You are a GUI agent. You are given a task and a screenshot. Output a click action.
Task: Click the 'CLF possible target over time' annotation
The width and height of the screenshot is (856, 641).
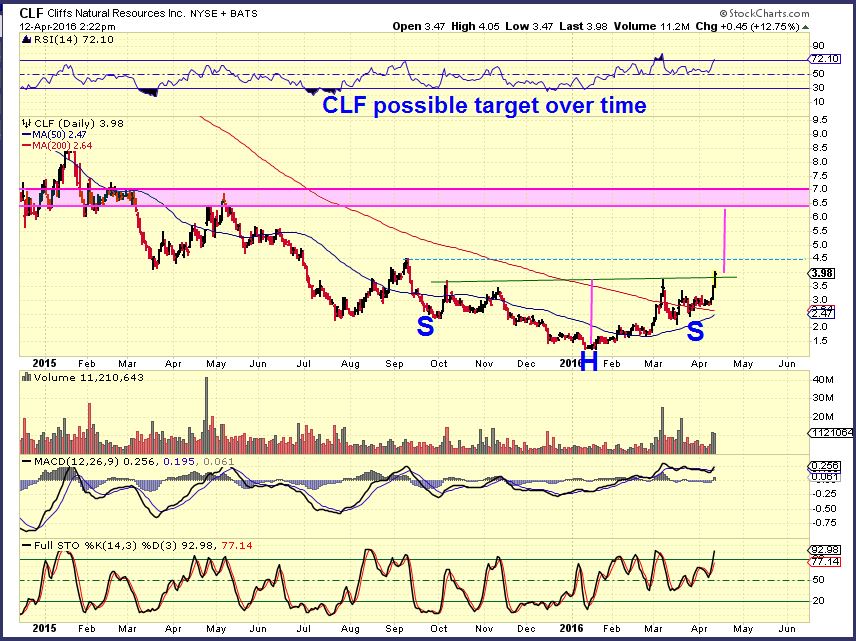pyautogui.click(x=484, y=105)
